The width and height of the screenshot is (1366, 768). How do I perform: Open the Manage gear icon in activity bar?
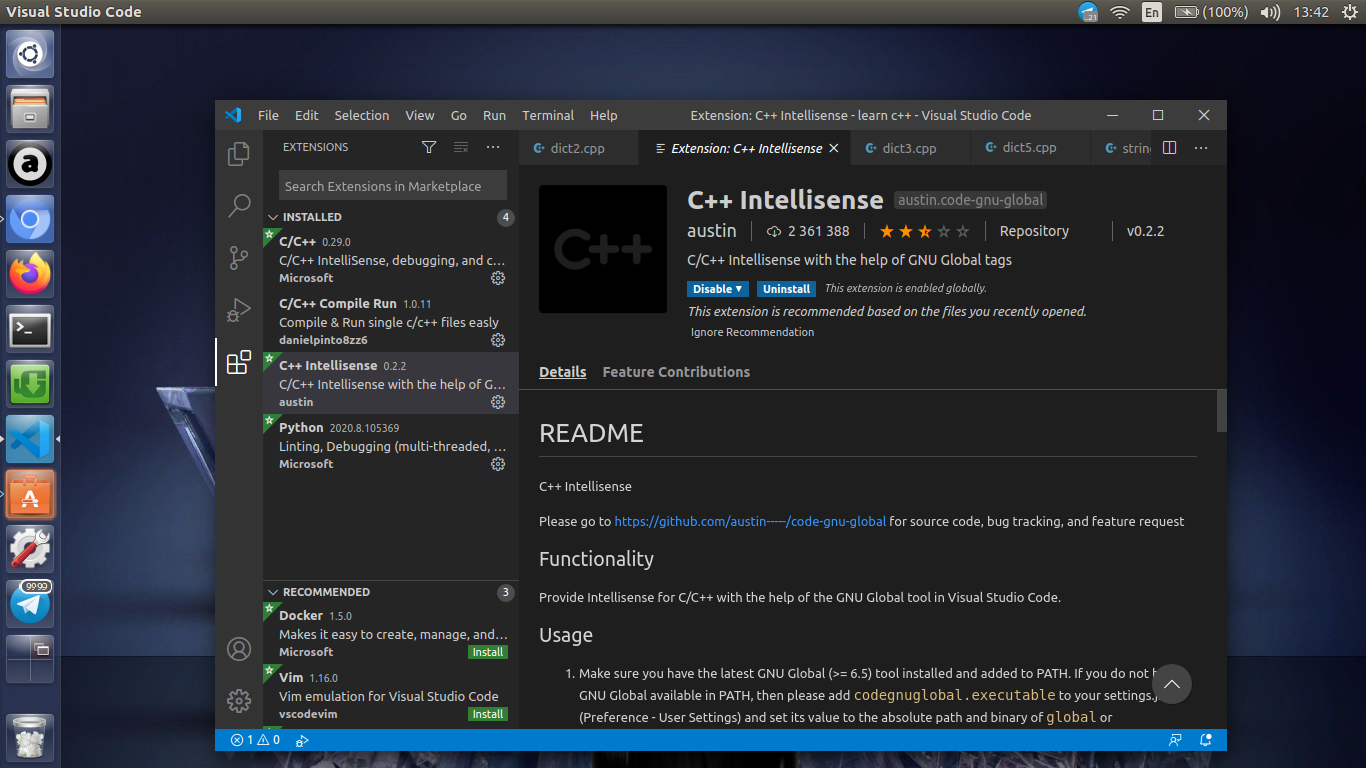[239, 701]
